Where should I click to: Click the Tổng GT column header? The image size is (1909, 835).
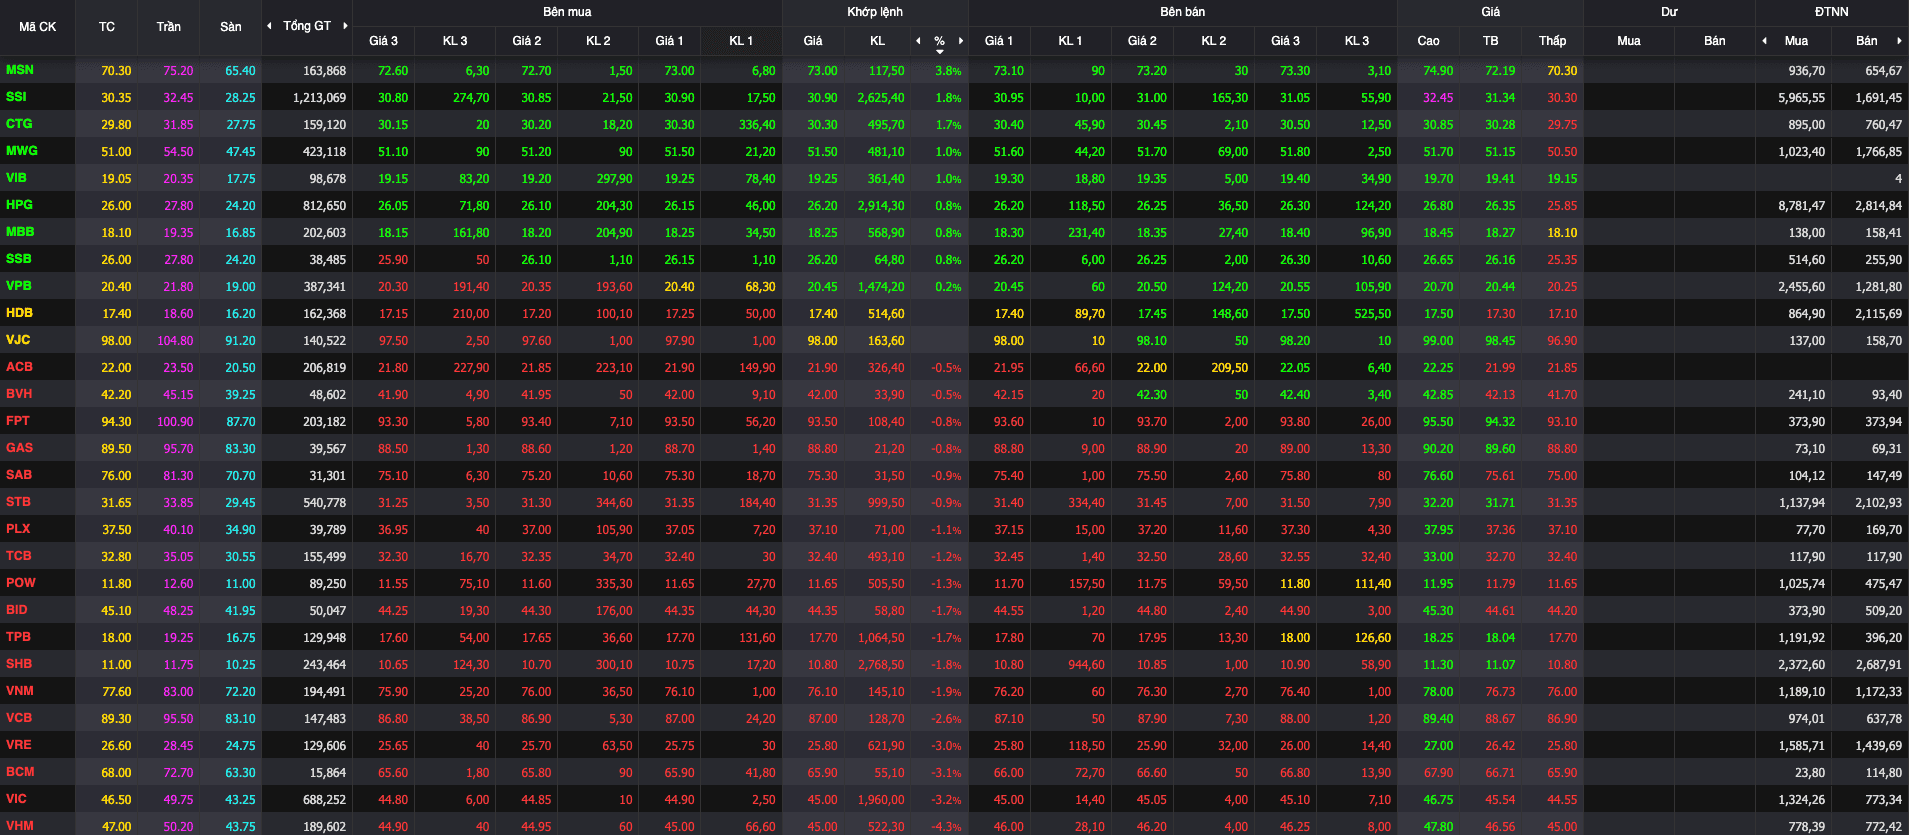pos(307,26)
